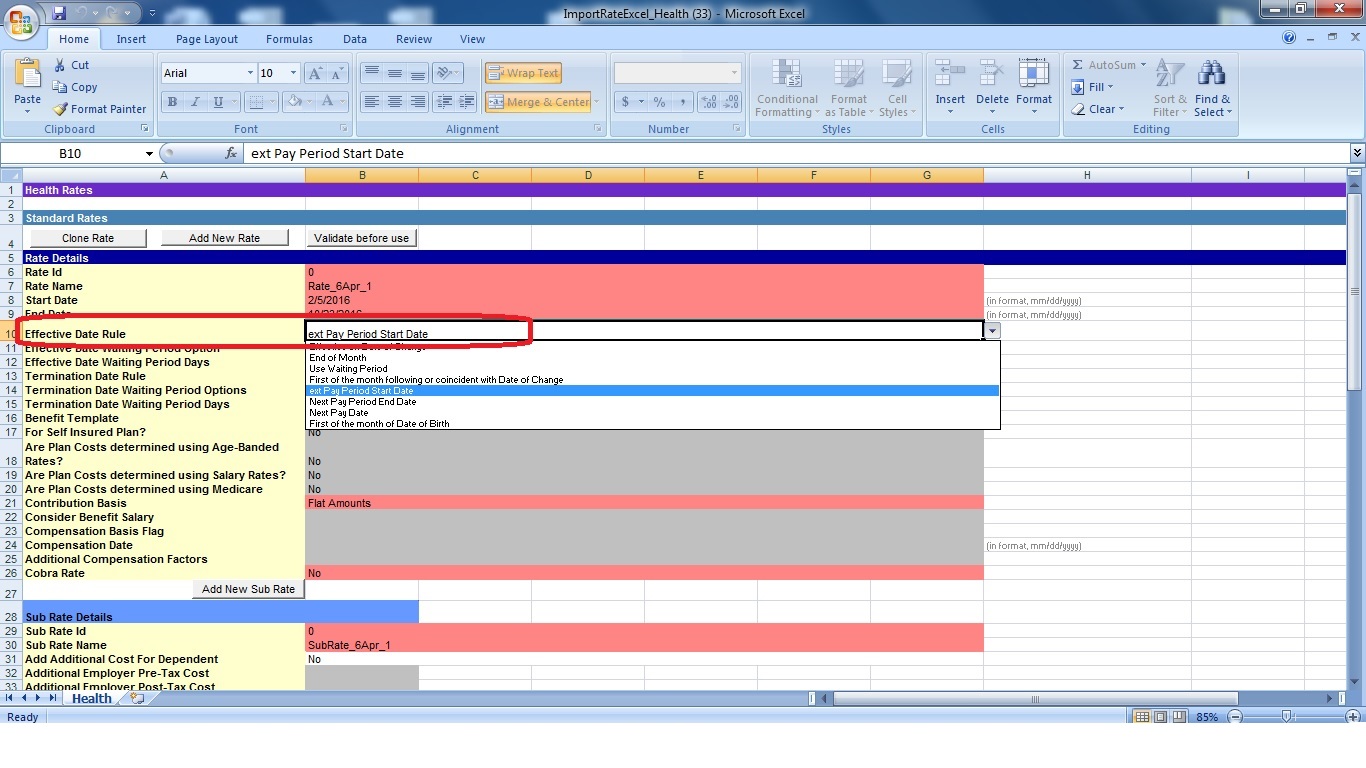Open the text orientation options

click(x=448, y=73)
